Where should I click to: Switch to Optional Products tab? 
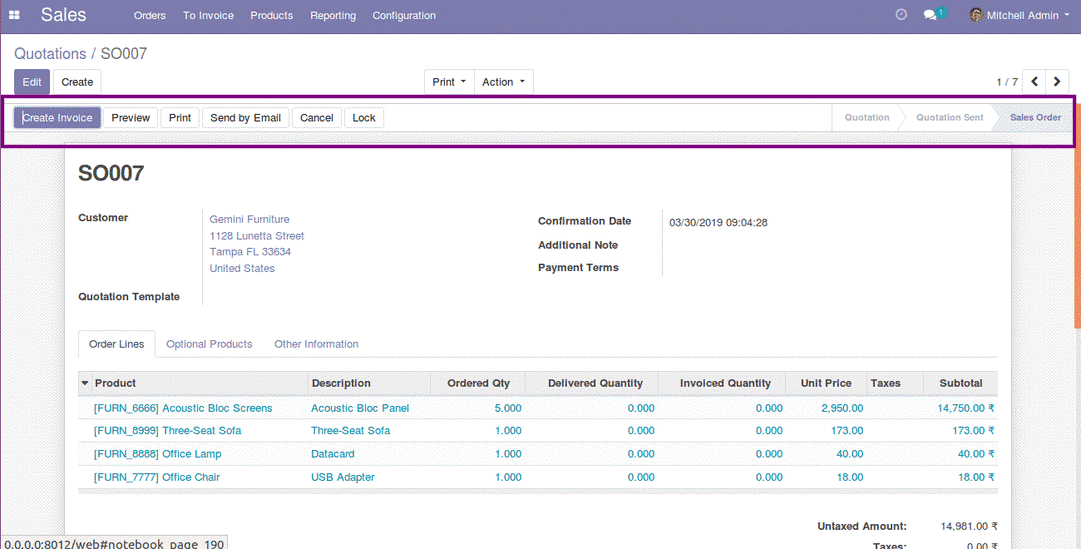pyautogui.click(x=209, y=344)
